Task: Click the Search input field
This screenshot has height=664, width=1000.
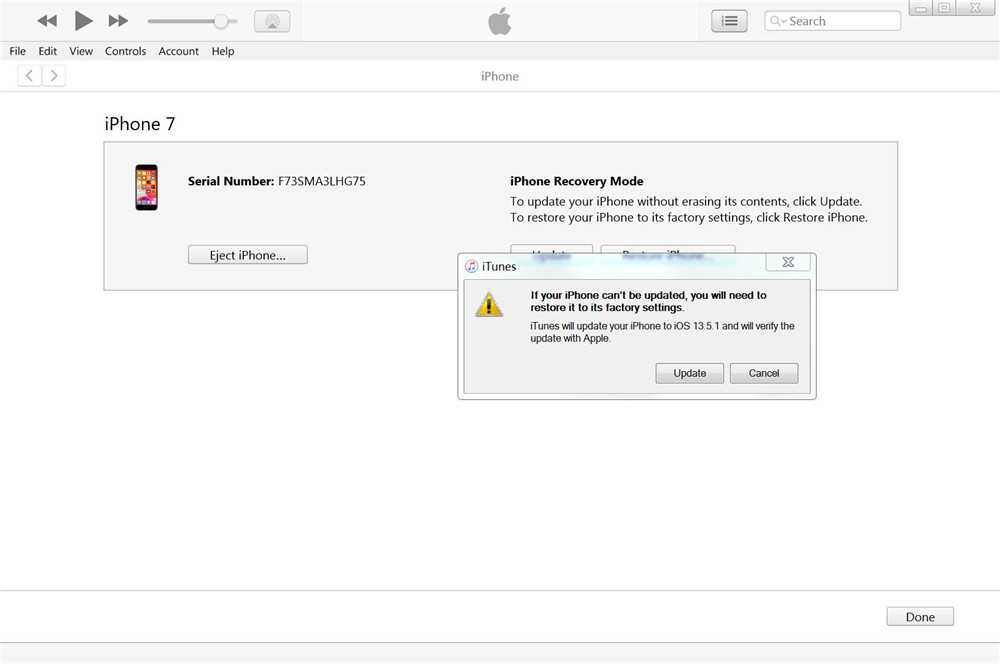Action: point(840,21)
